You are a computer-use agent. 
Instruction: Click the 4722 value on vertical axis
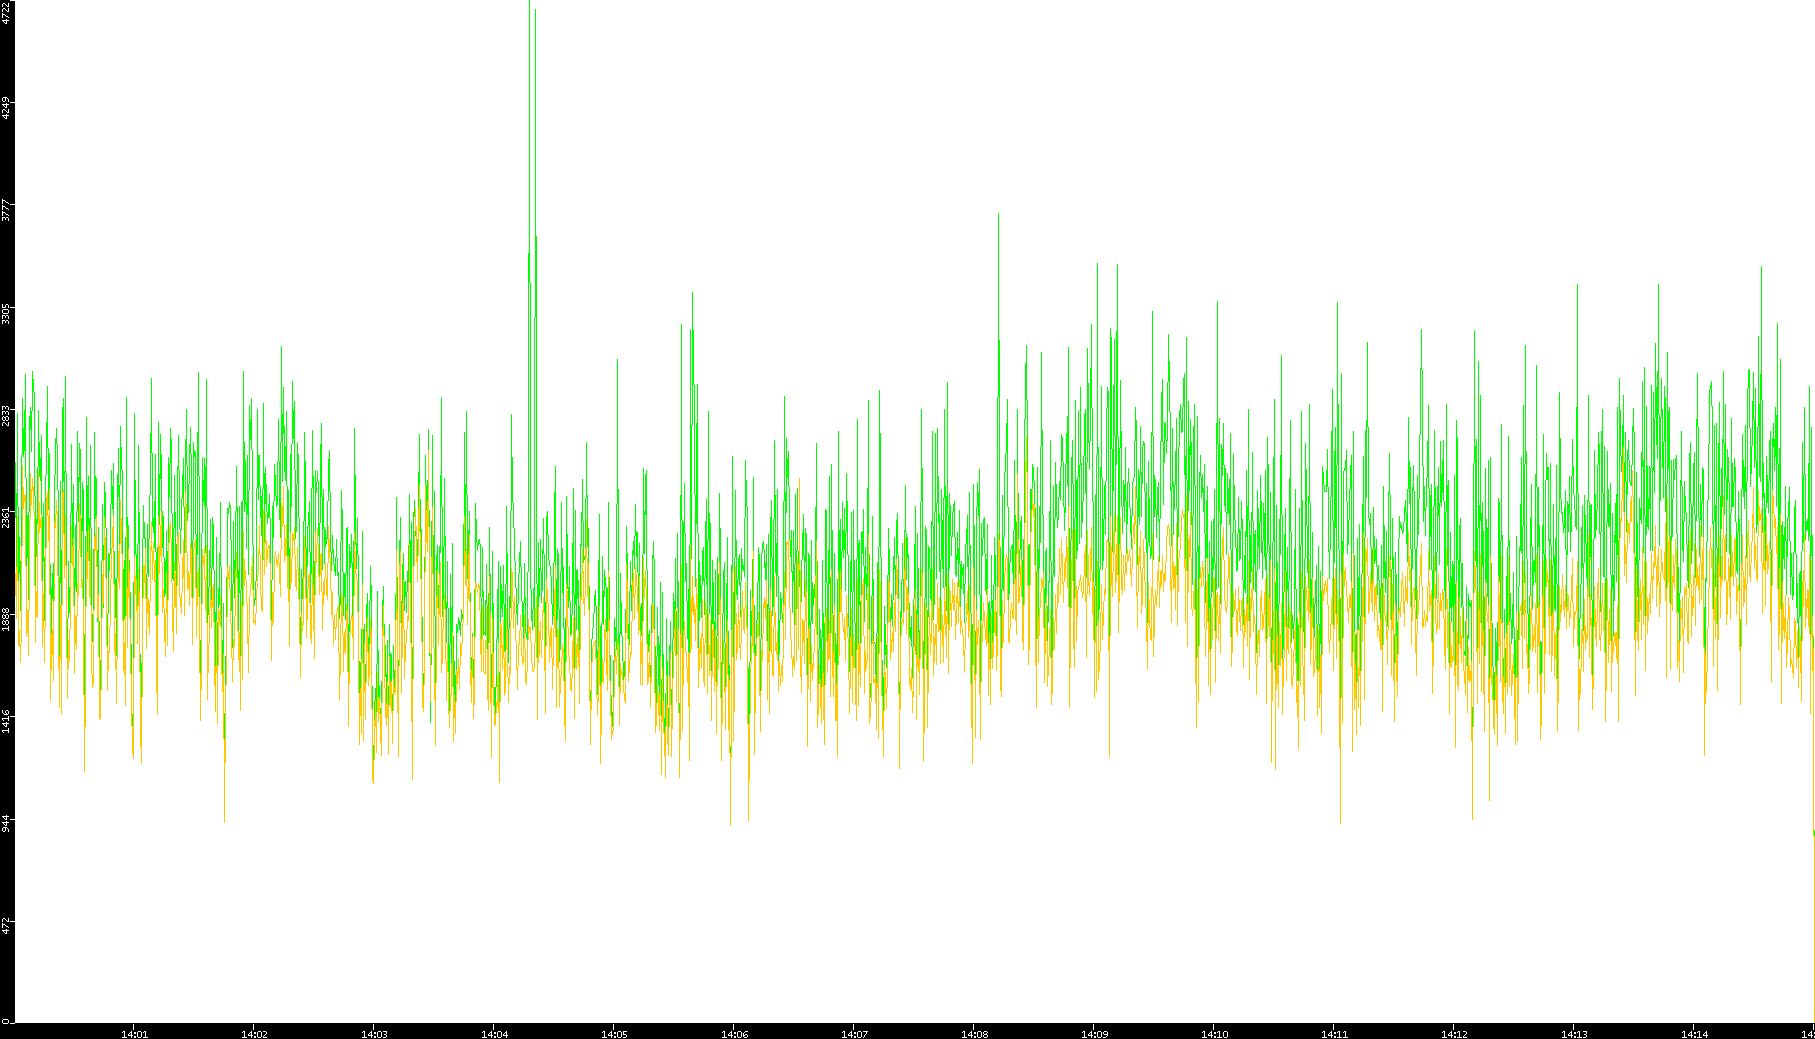point(6,13)
